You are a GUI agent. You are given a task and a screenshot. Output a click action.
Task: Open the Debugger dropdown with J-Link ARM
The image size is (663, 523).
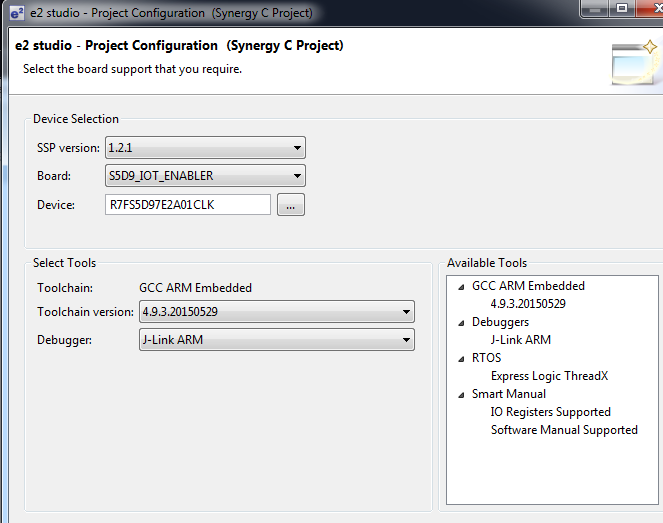pos(277,340)
